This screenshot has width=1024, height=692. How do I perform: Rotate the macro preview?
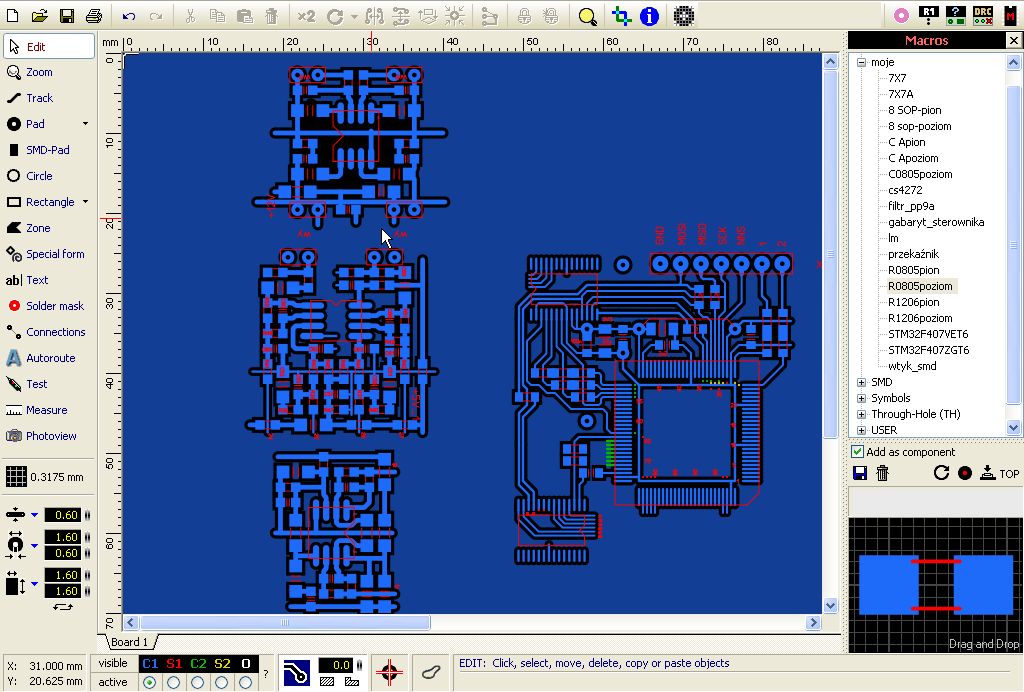941,473
